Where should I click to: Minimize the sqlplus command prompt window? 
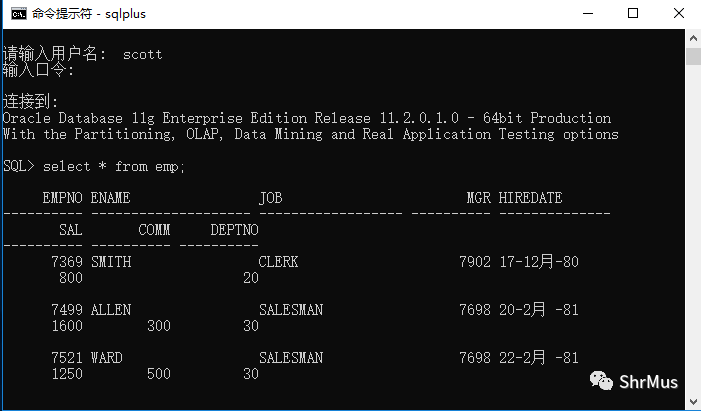pos(588,14)
